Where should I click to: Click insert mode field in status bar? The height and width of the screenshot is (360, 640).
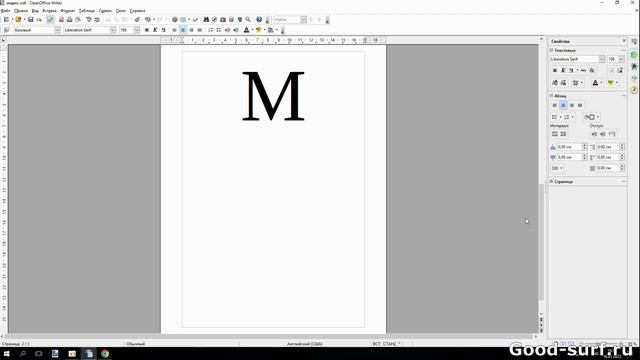376,344
